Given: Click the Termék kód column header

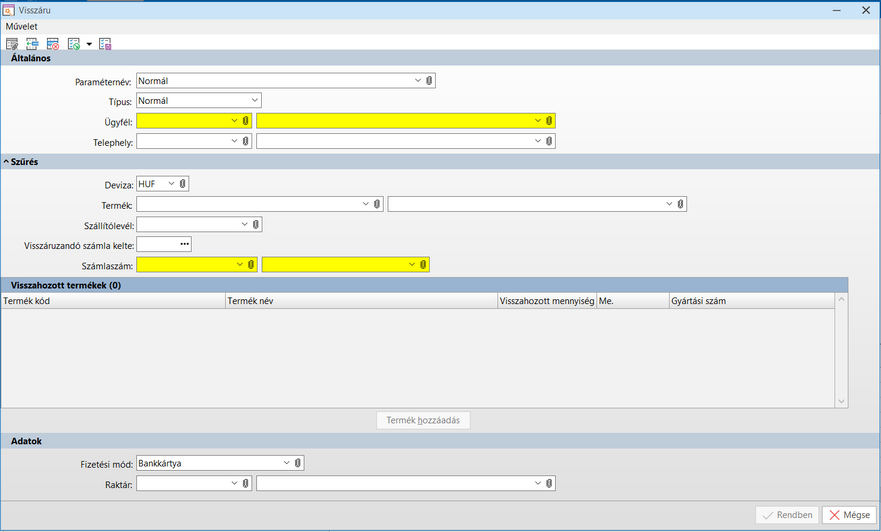Looking at the screenshot, I should click(113, 301).
